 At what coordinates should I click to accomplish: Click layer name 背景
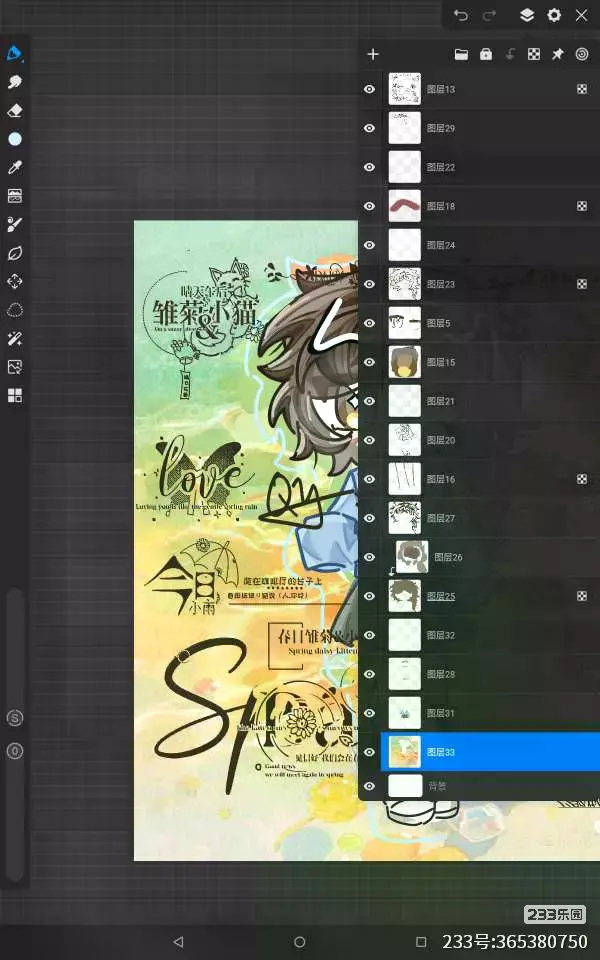[437, 786]
